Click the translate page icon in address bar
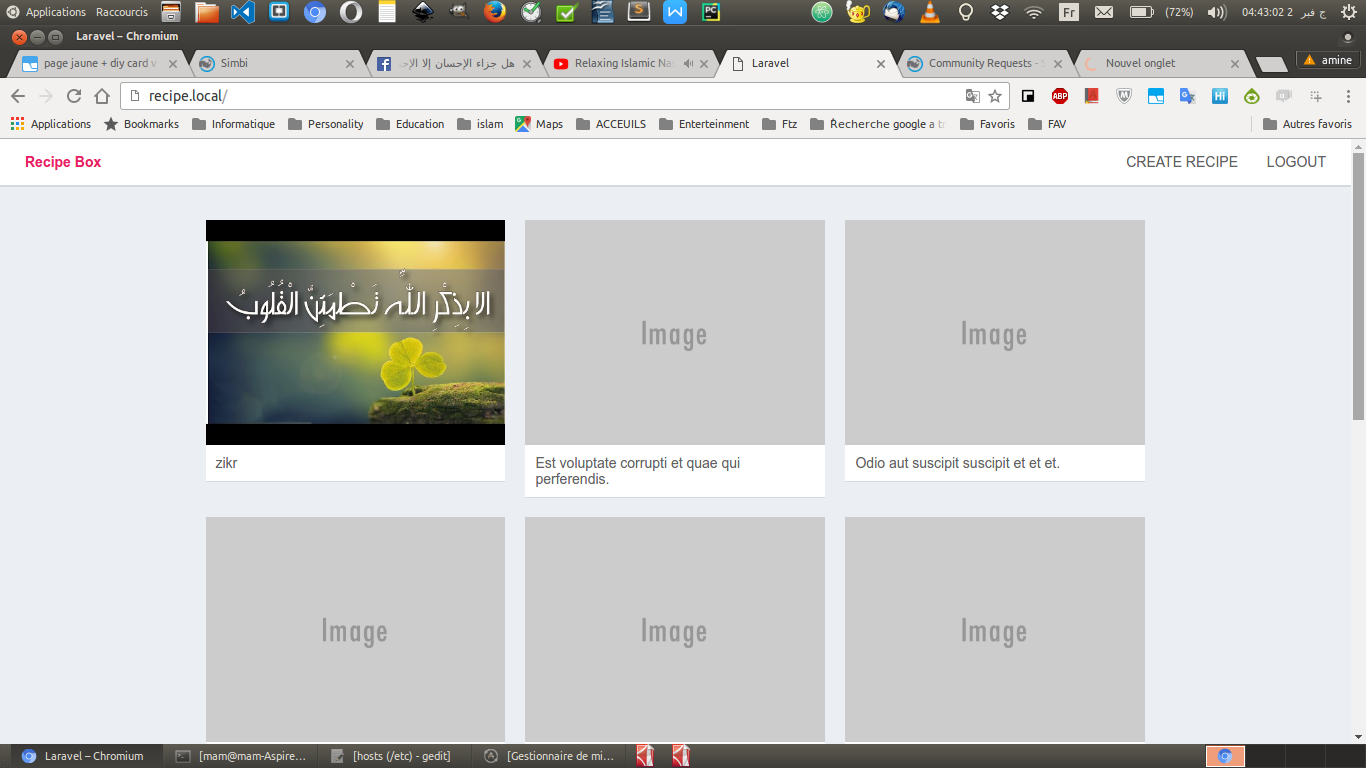Screen dimensions: 1366x768 972,96
